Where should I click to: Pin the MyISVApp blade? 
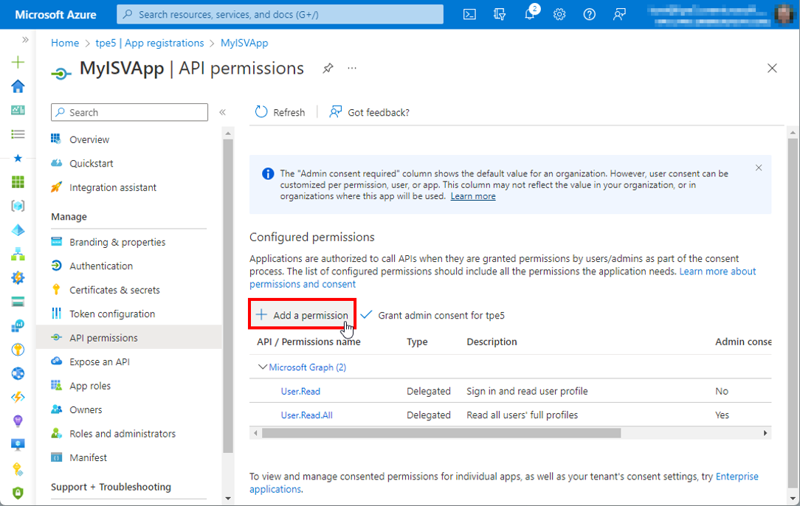pyautogui.click(x=328, y=68)
